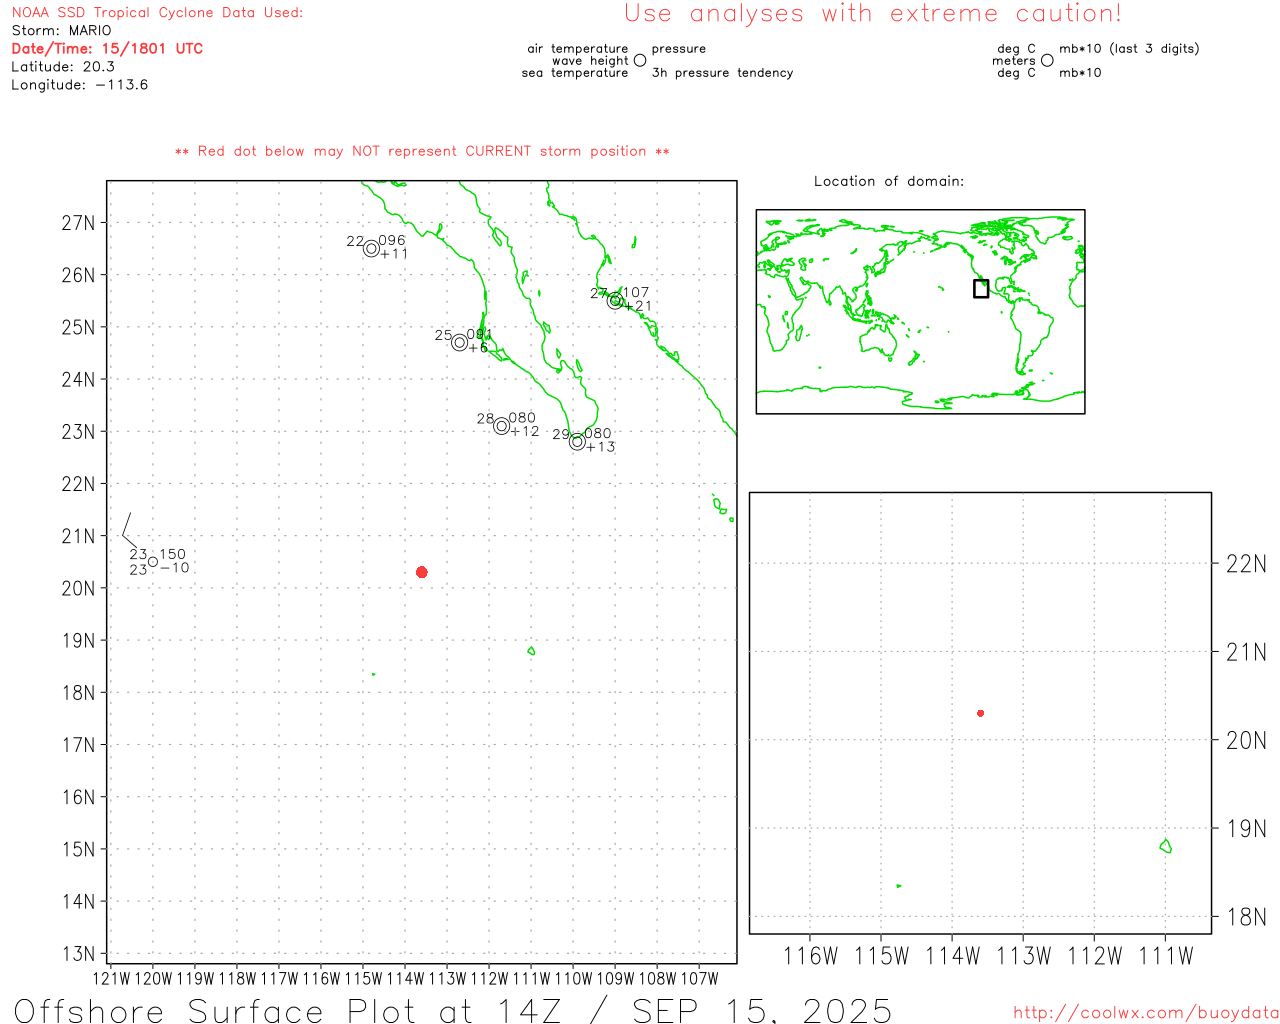Click the 20N latitude label on main map
This screenshot has height=1024, width=1280.
[78, 588]
